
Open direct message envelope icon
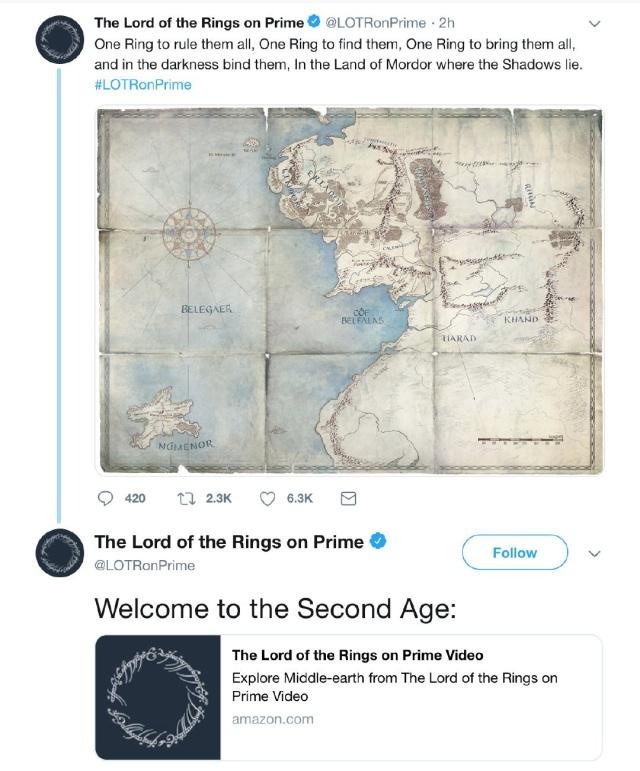[349, 498]
